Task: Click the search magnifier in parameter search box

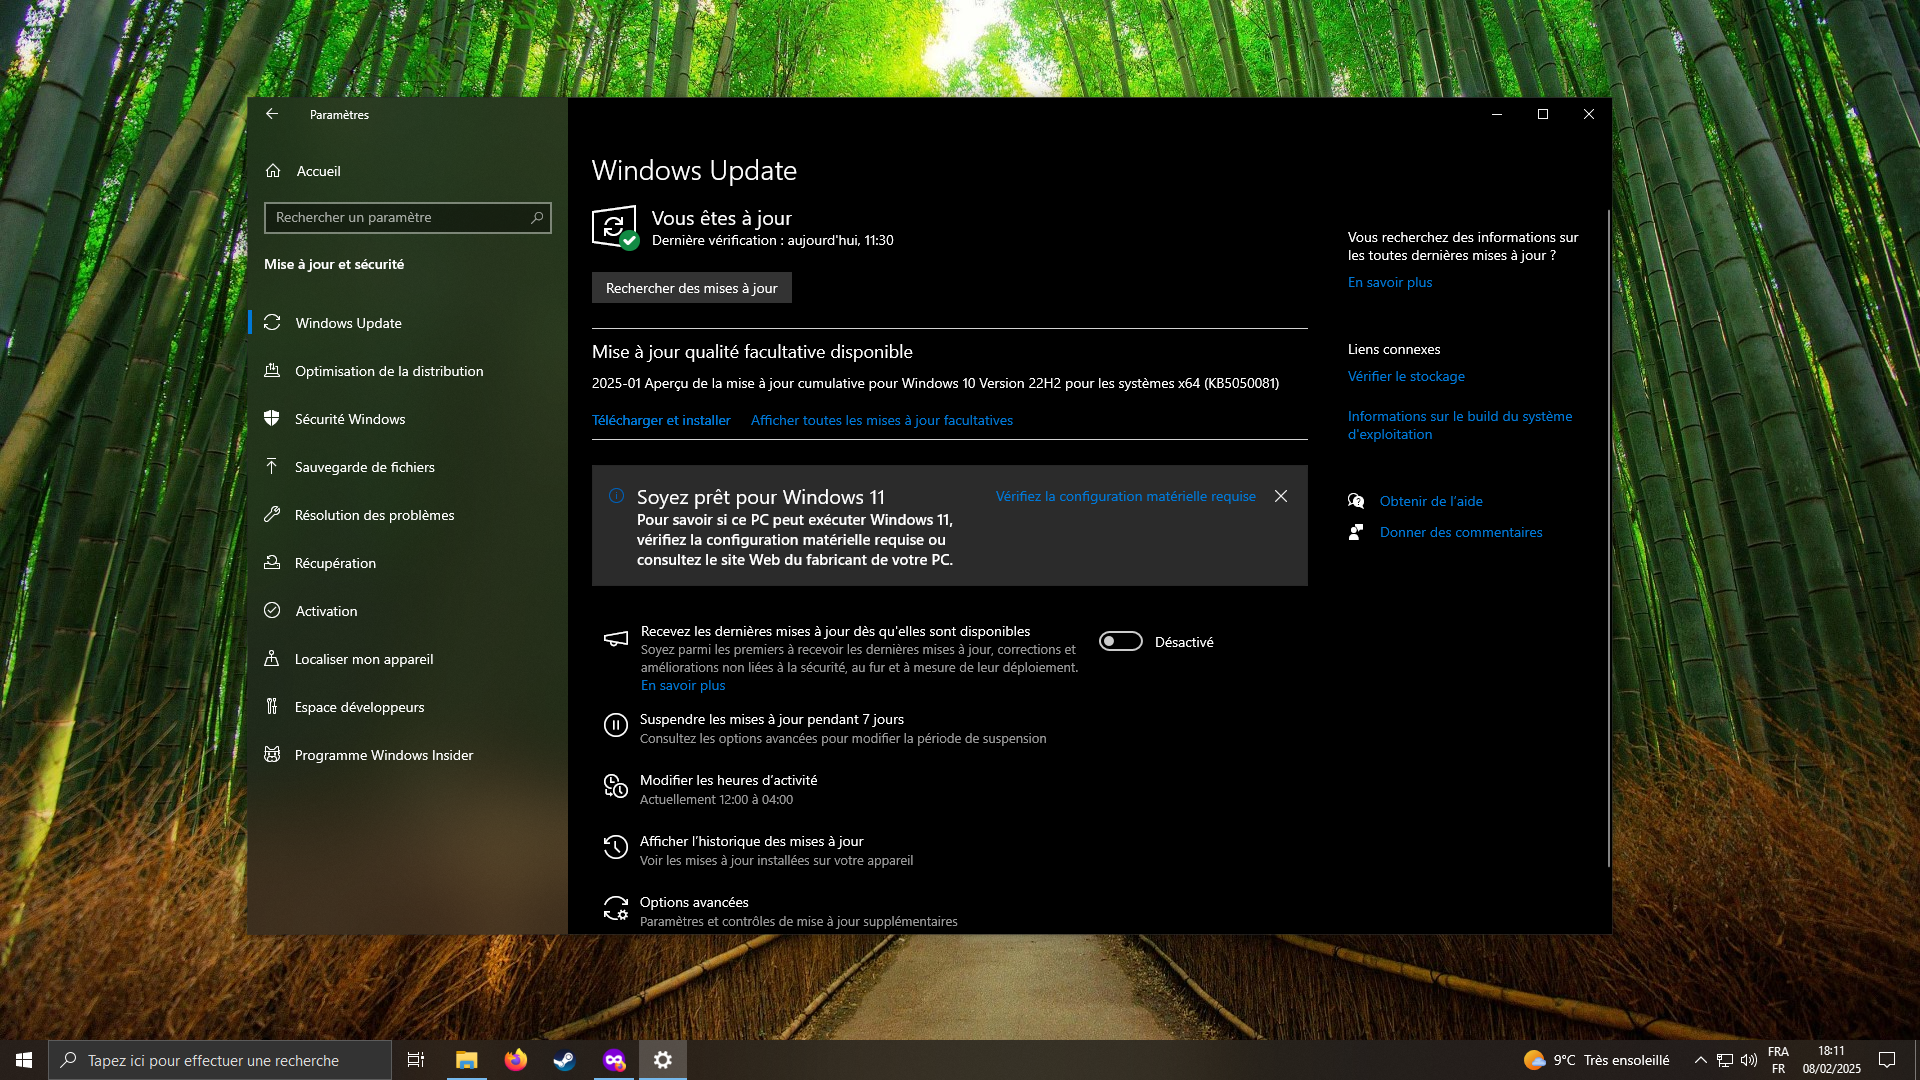Action: click(x=537, y=217)
